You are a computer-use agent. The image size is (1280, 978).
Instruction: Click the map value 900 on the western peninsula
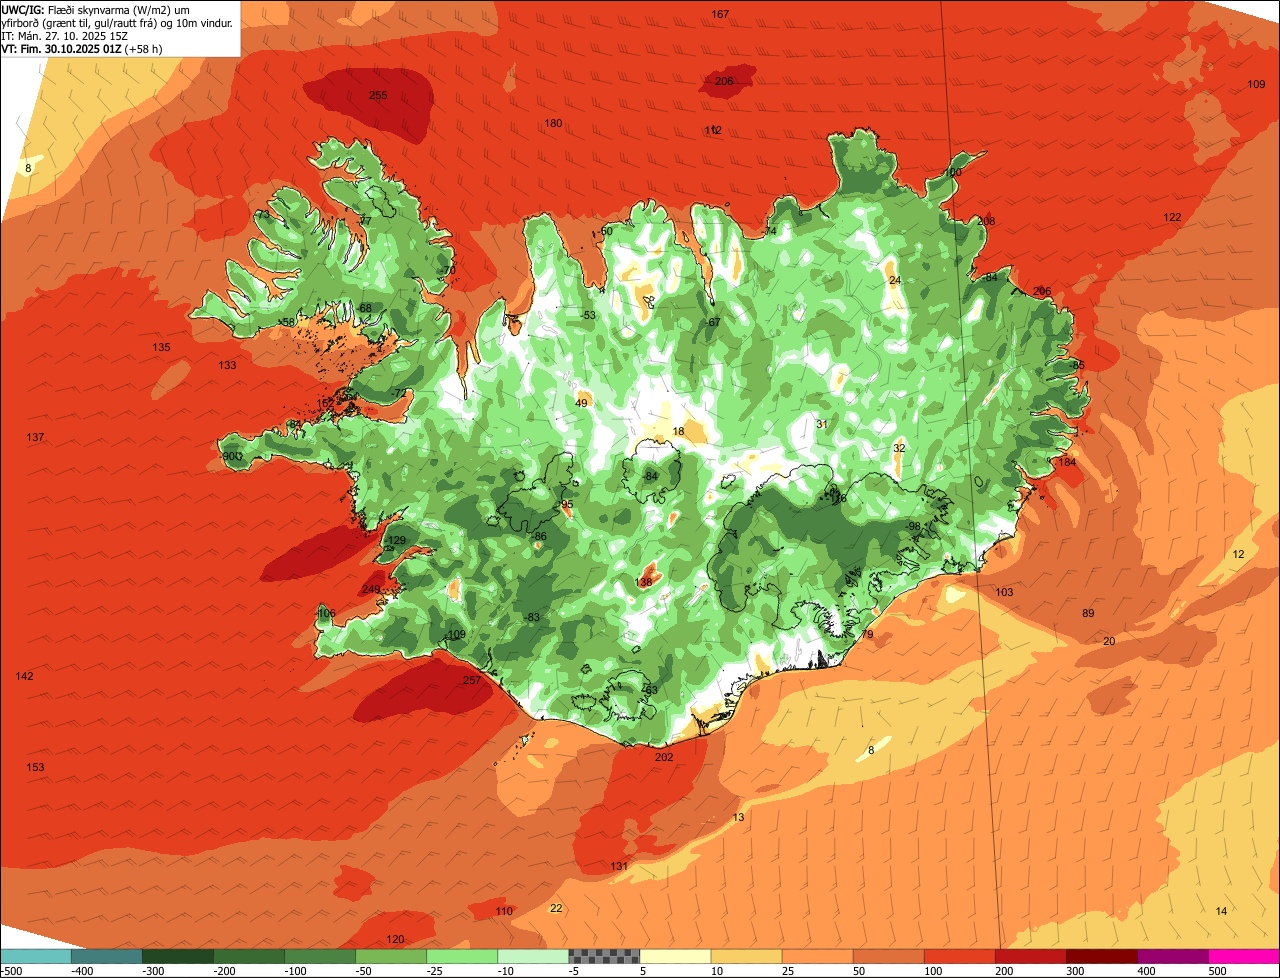(232, 457)
